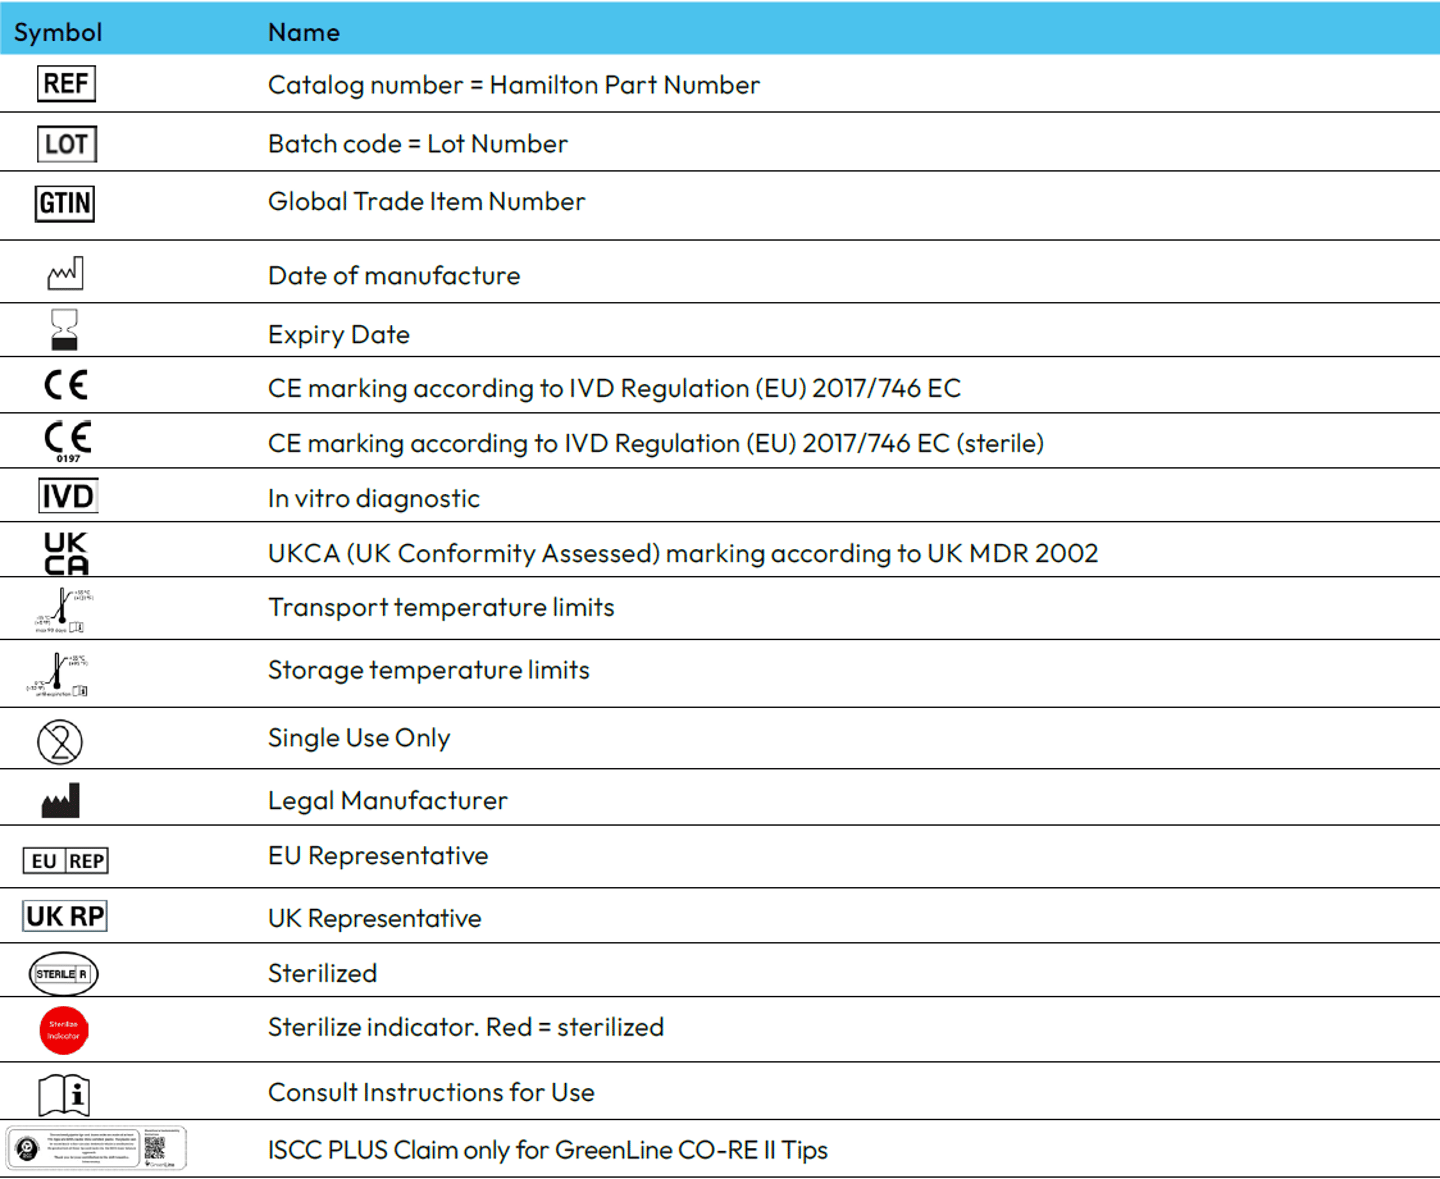Click the UK RP symbol
Viewport: 1440px width, 1179px height.
(x=65, y=916)
